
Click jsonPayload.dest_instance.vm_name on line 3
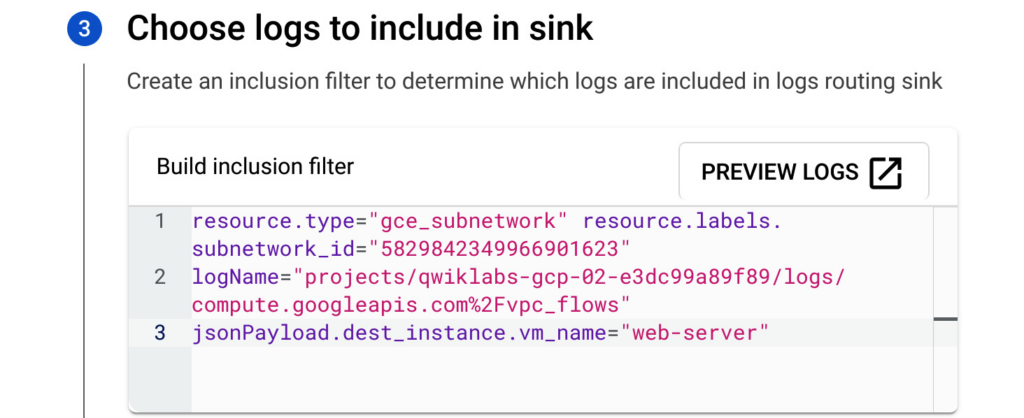[399, 333]
